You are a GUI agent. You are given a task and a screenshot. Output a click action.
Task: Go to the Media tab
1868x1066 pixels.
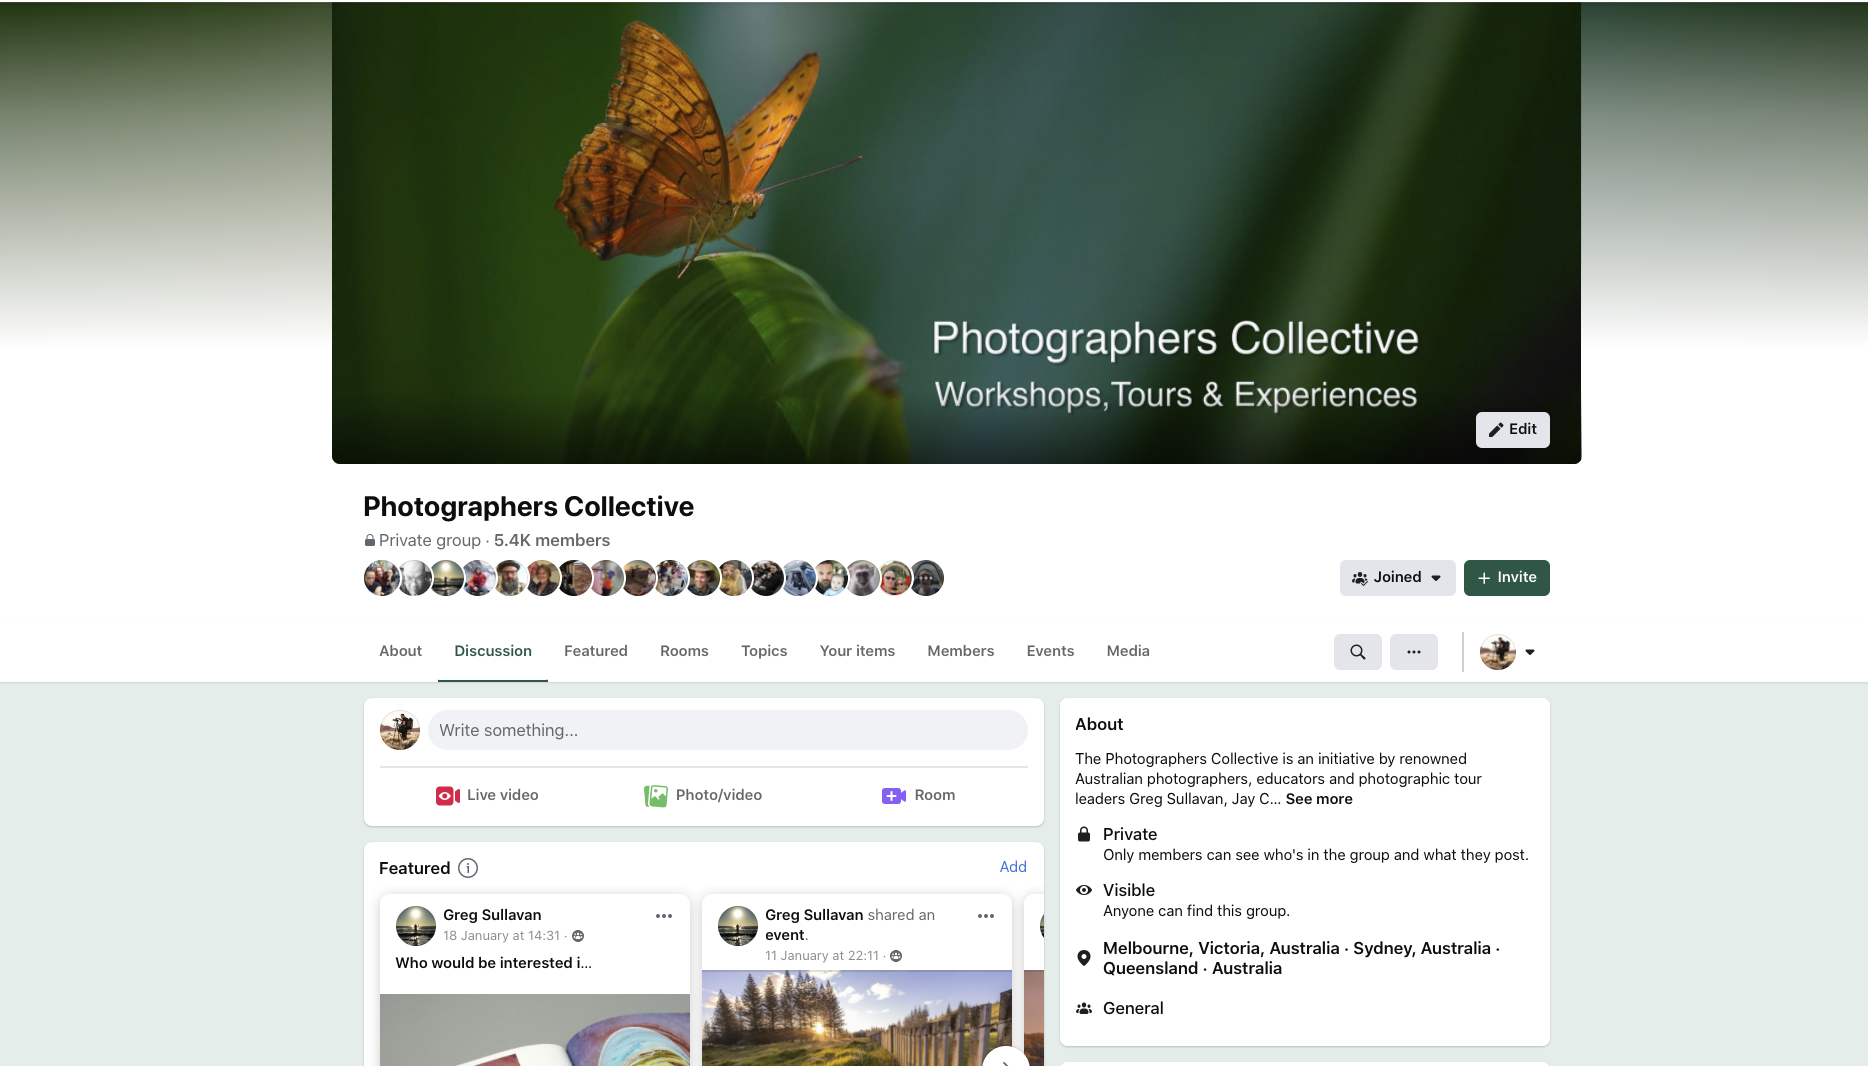pos(1127,651)
